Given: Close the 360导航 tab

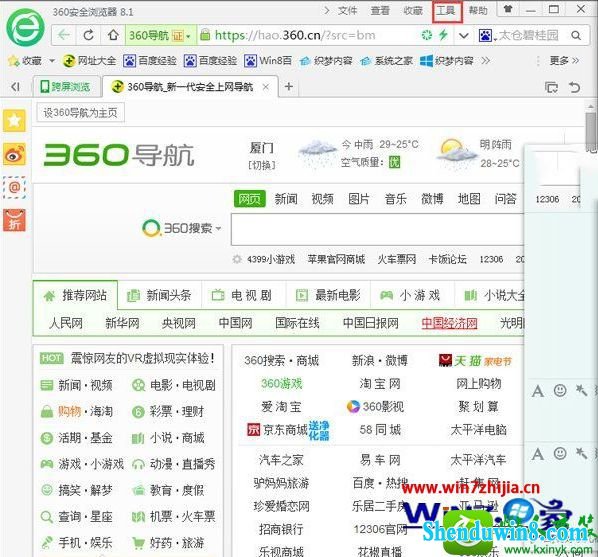Looking at the screenshot, I should [x=265, y=87].
